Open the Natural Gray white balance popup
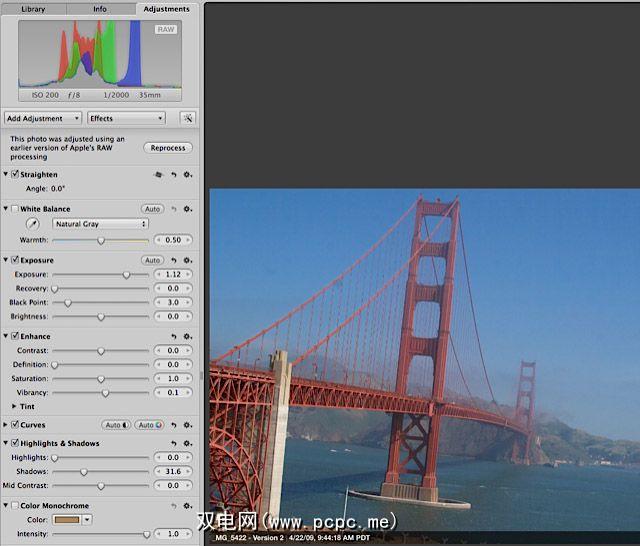640x546 pixels. pos(100,224)
